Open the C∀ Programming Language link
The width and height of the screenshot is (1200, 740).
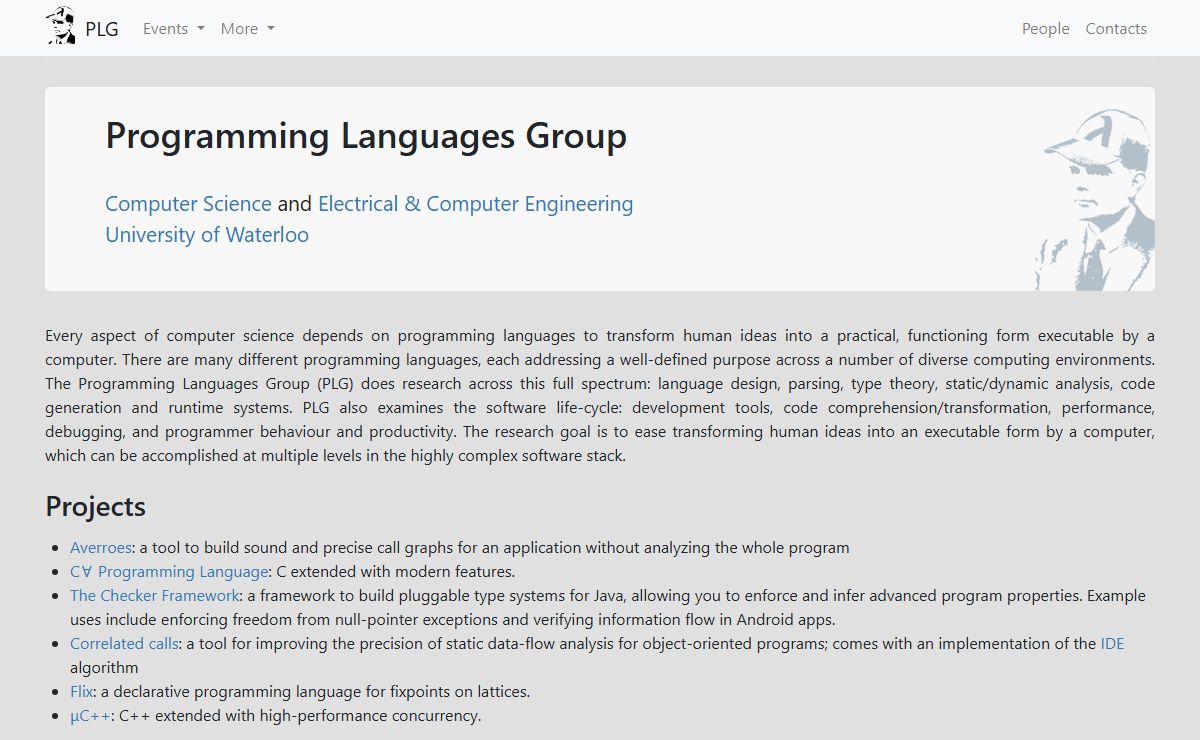[169, 572]
